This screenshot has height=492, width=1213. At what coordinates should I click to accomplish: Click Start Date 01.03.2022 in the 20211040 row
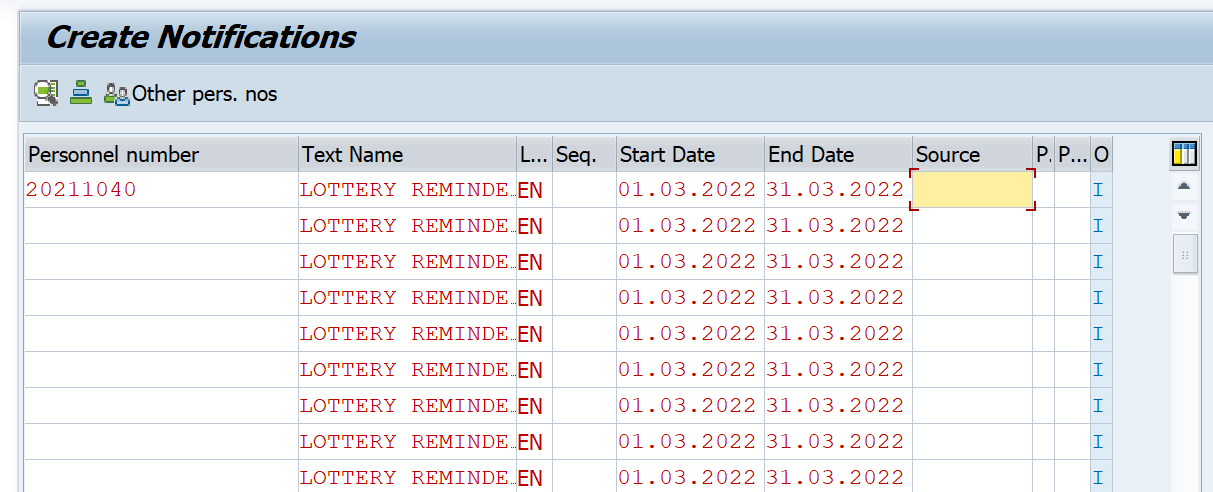click(690, 190)
